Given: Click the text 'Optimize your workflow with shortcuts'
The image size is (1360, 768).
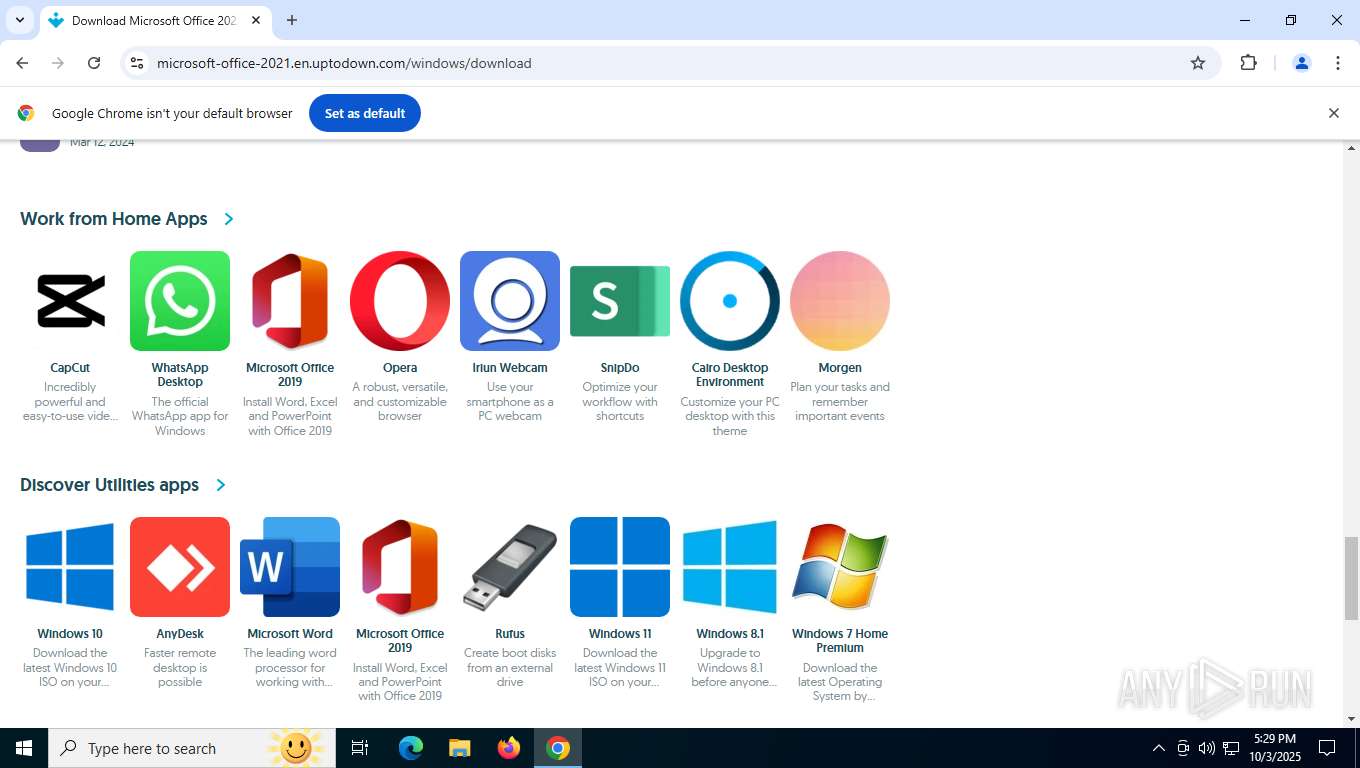Looking at the screenshot, I should pos(620,402).
